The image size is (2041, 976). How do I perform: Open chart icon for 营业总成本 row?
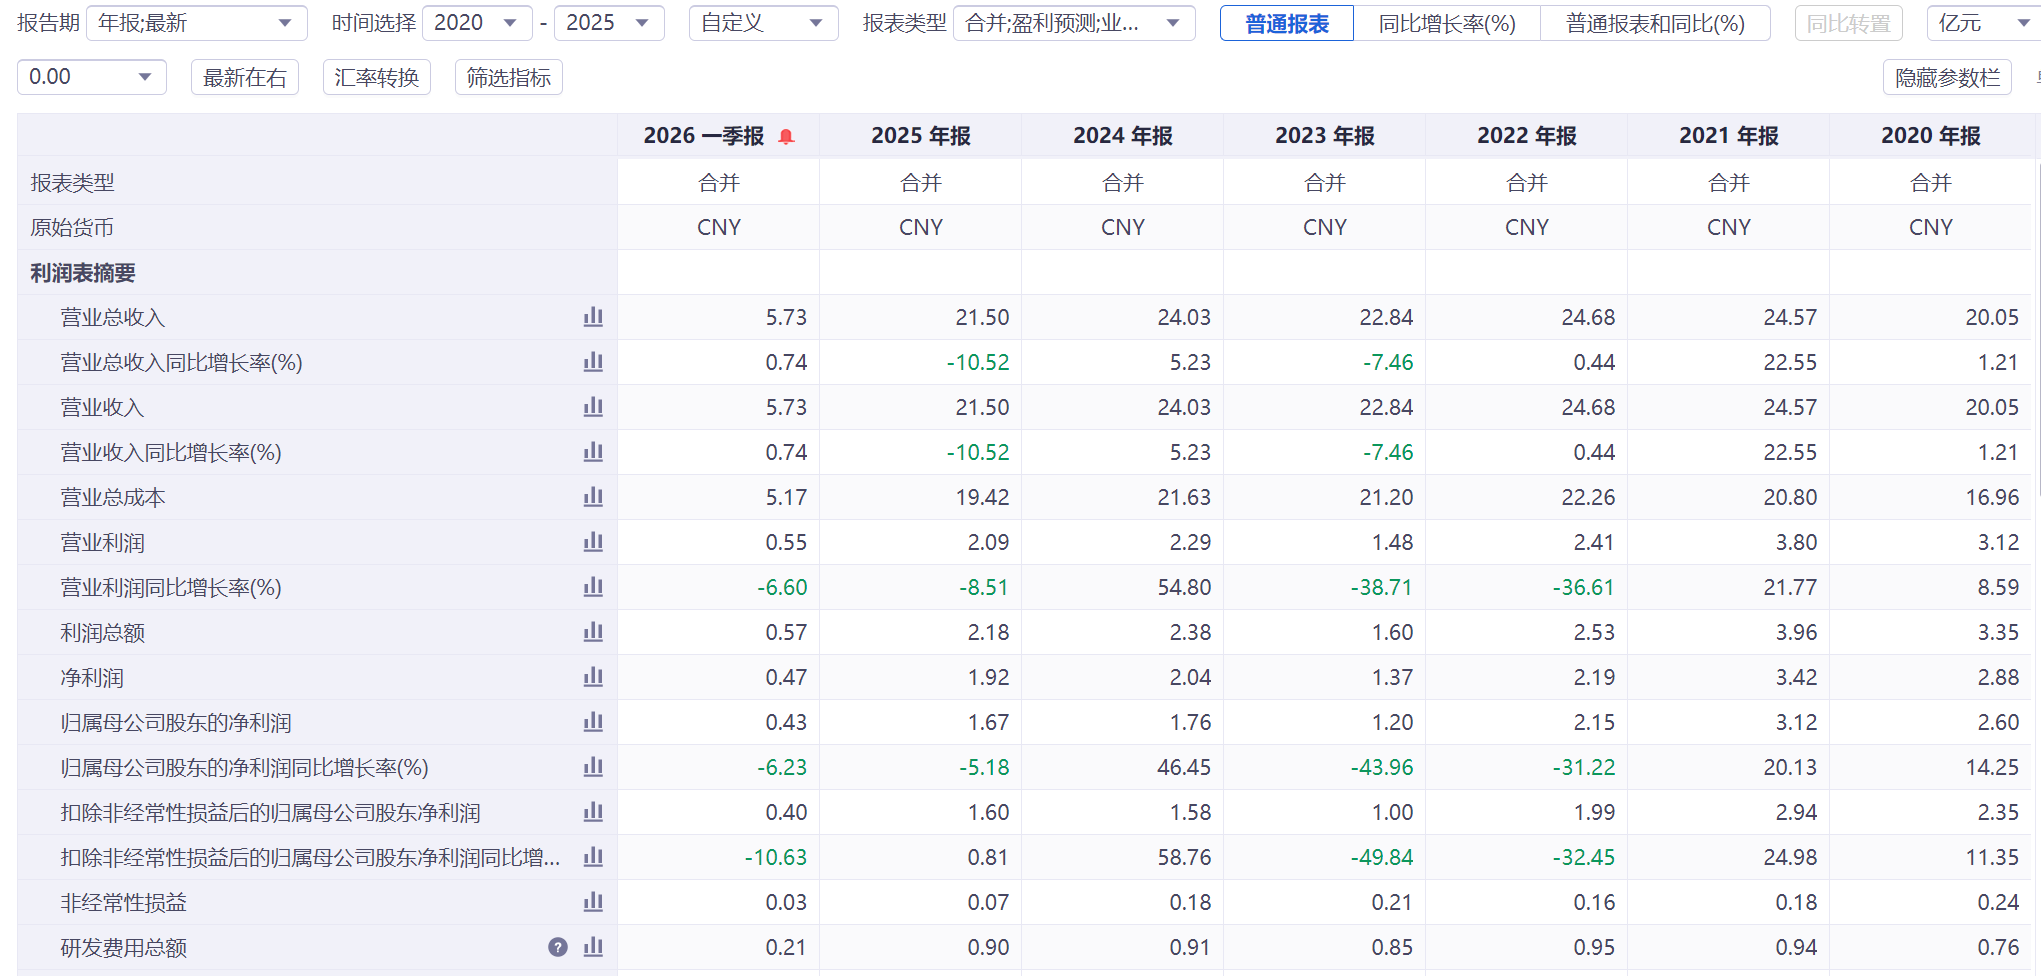pos(593,497)
